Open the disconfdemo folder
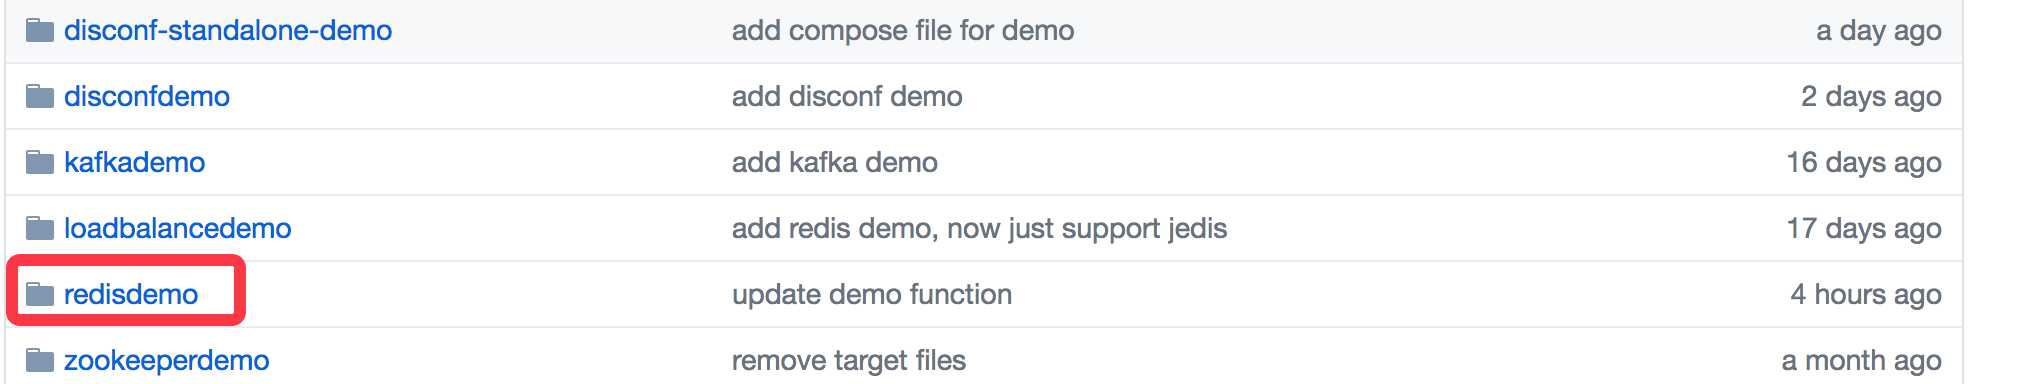2020x384 pixels. 147,97
